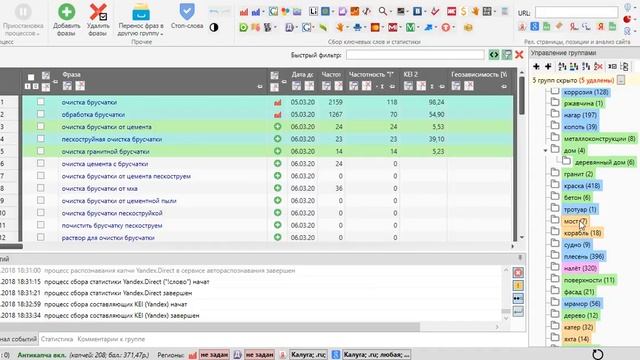Click the magnifier search icon in toolbar
The image size is (640, 360).
pyautogui.click(x=382, y=11)
